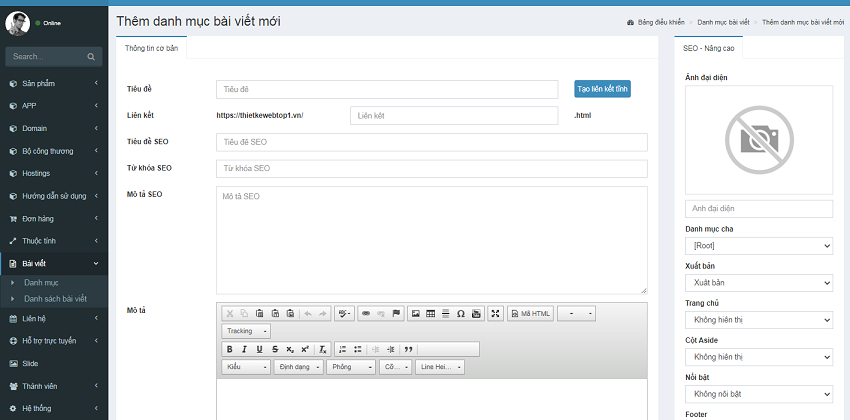Switch to SEO - Nâng cao tab
This screenshot has height=420, width=850.
click(x=708, y=47)
